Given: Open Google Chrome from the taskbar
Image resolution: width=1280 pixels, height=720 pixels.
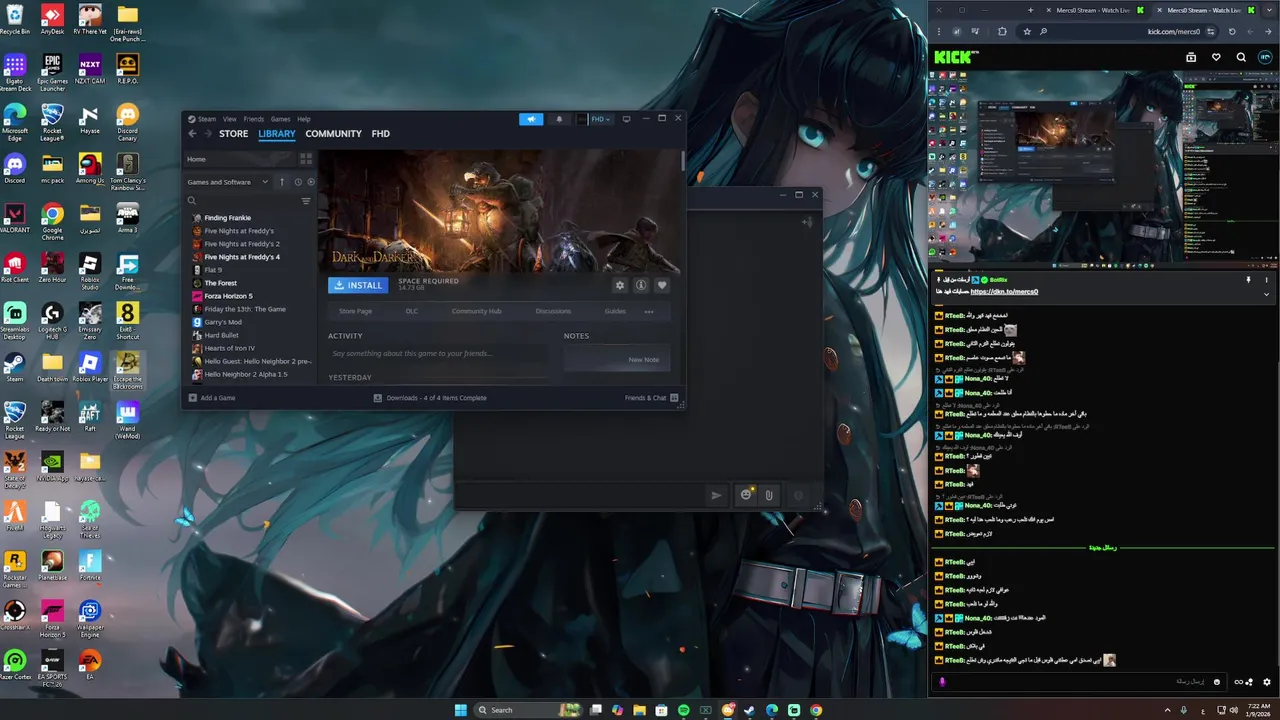Looking at the screenshot, I should point(816,710).
